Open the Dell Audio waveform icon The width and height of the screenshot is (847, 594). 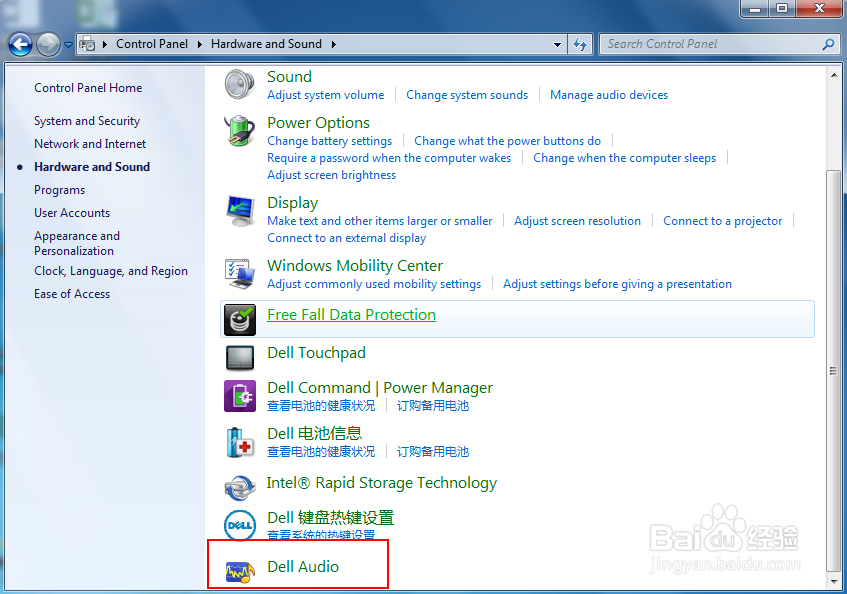(x=239, y=571)
